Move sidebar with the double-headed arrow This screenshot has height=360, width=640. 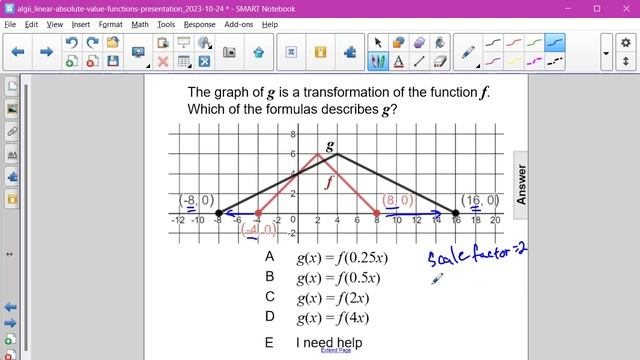tap(10, 254)
